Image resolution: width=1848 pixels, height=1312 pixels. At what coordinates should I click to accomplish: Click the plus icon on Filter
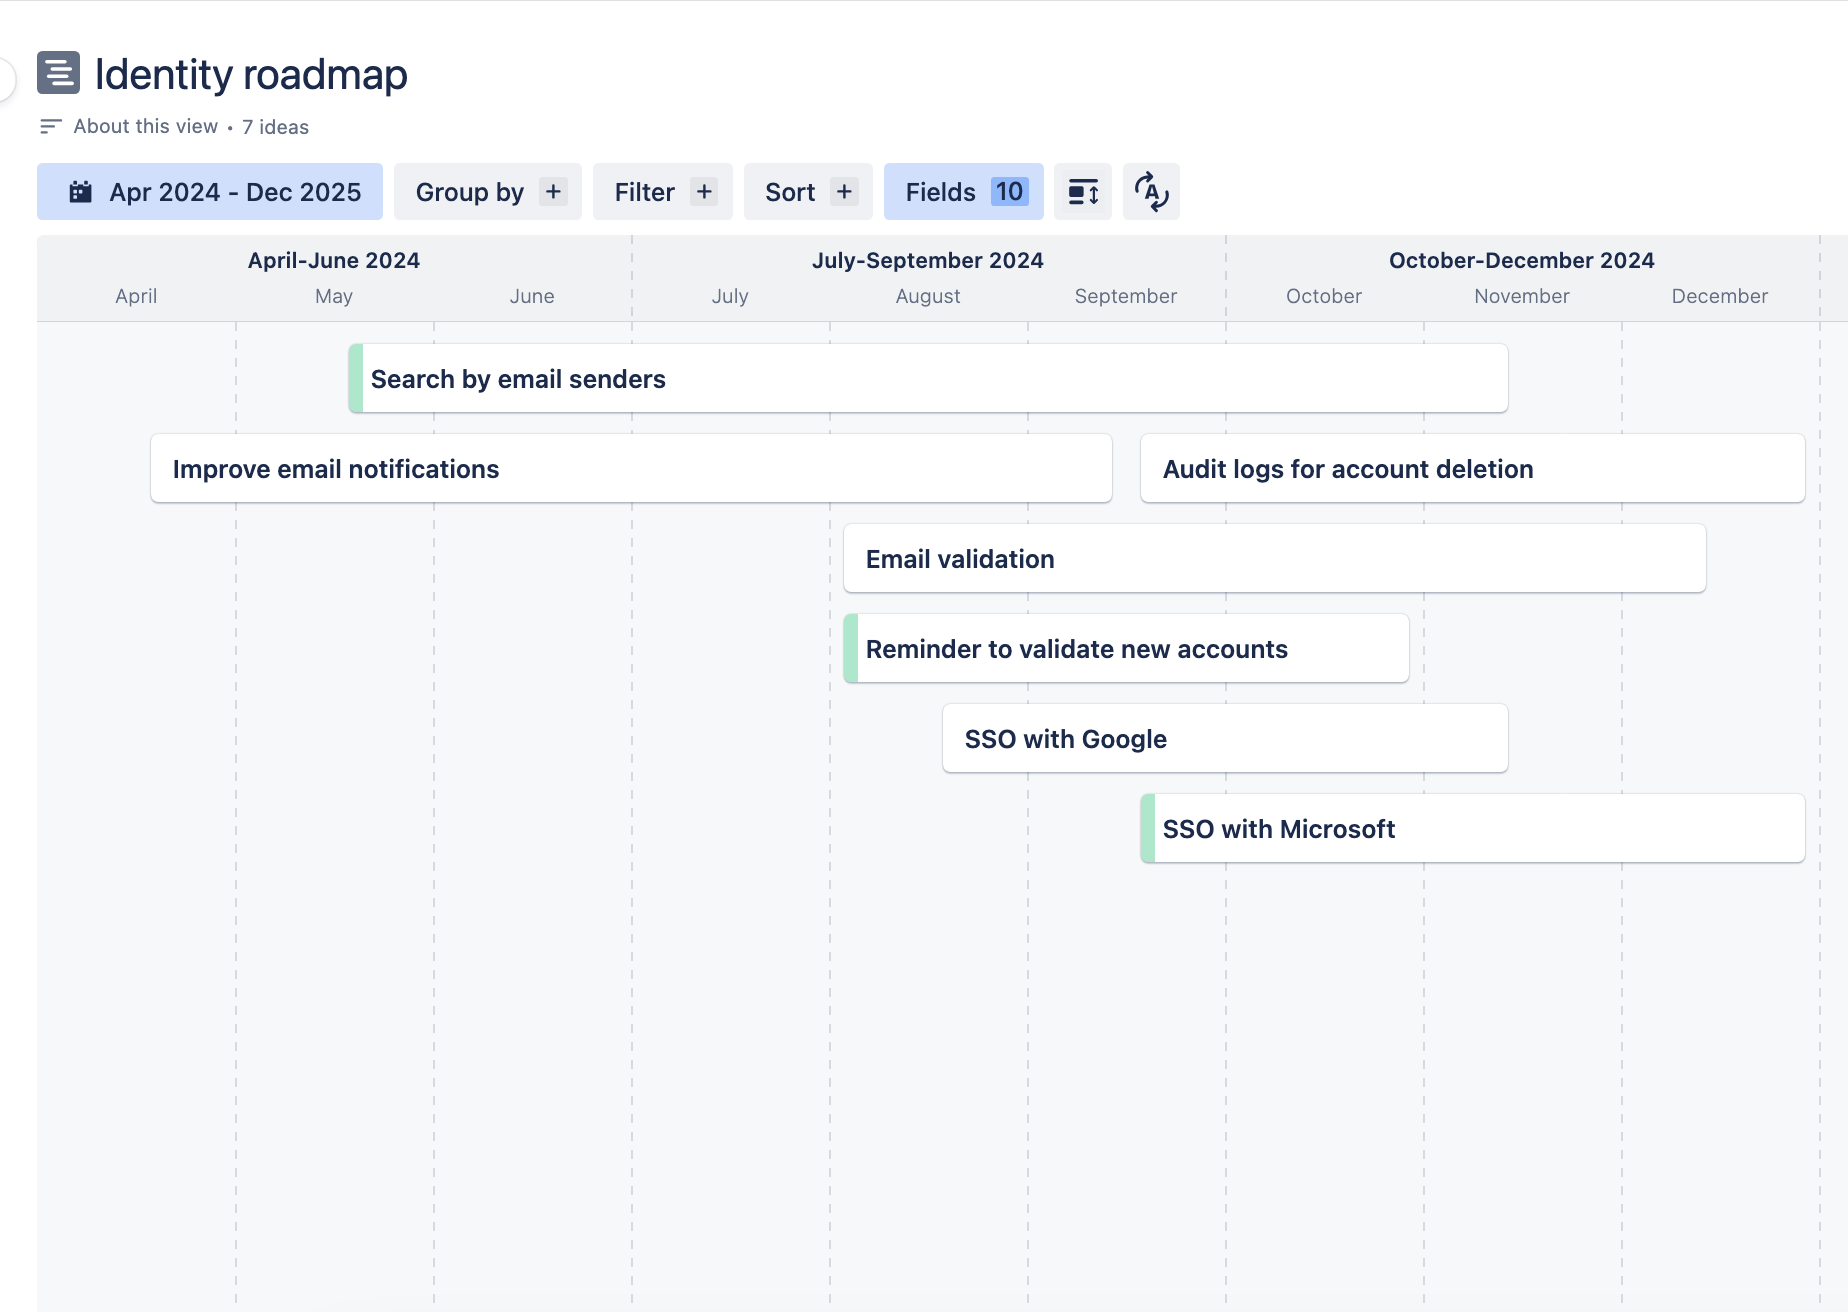[x=704, y=192]
